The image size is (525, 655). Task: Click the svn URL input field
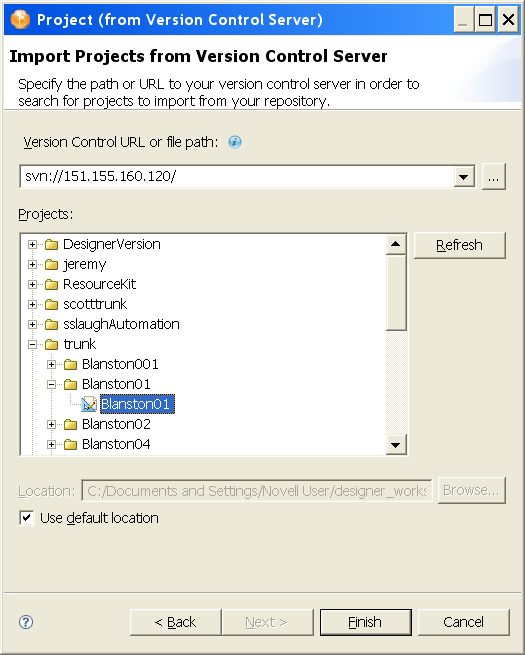coord(236,176)
